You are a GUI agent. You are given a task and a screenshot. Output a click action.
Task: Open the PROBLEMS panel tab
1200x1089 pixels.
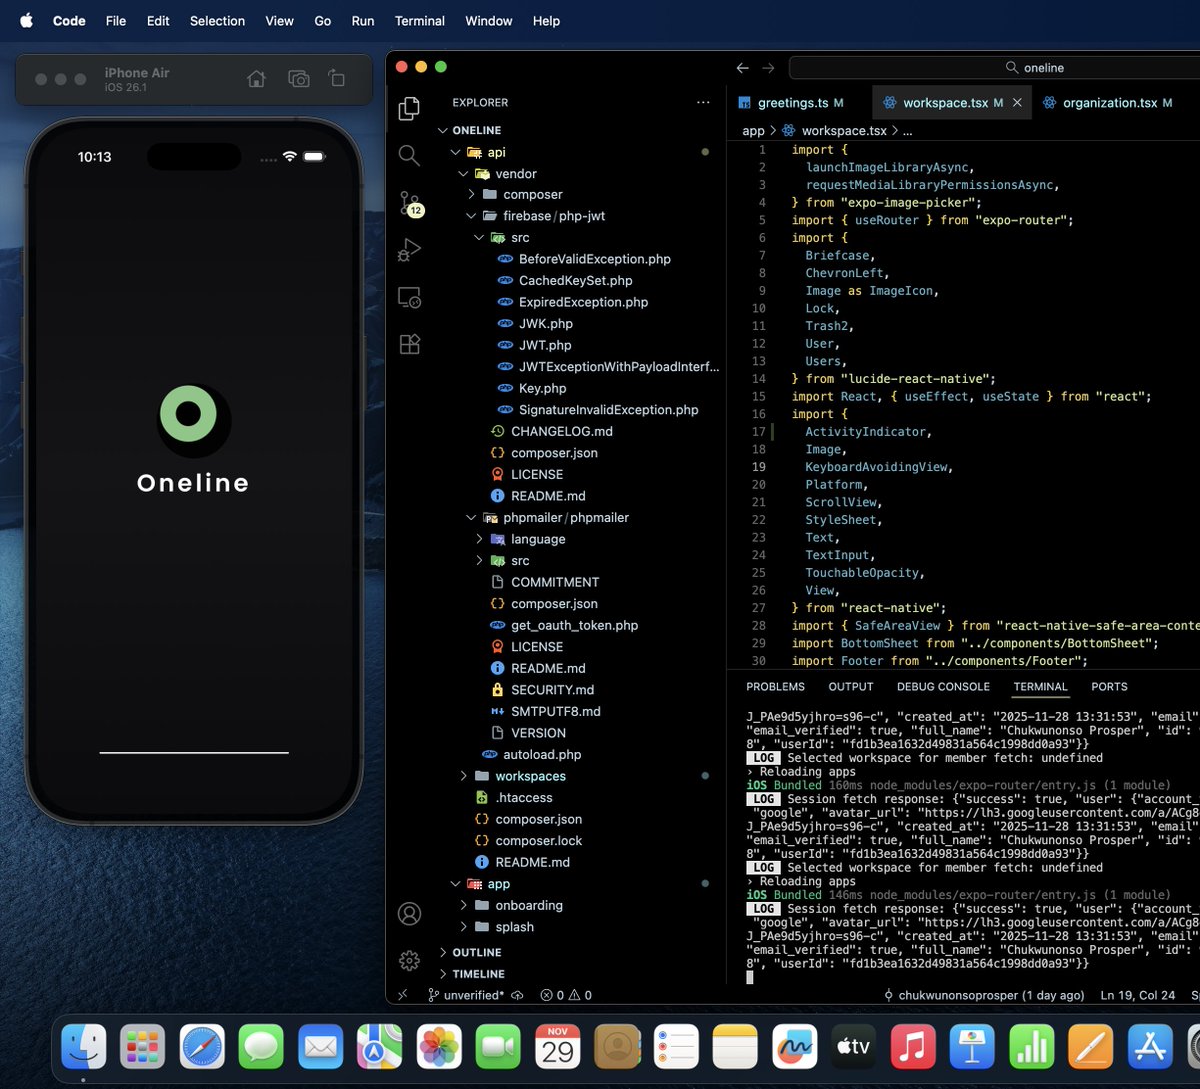pyautogui.click(x=775, y=687)
